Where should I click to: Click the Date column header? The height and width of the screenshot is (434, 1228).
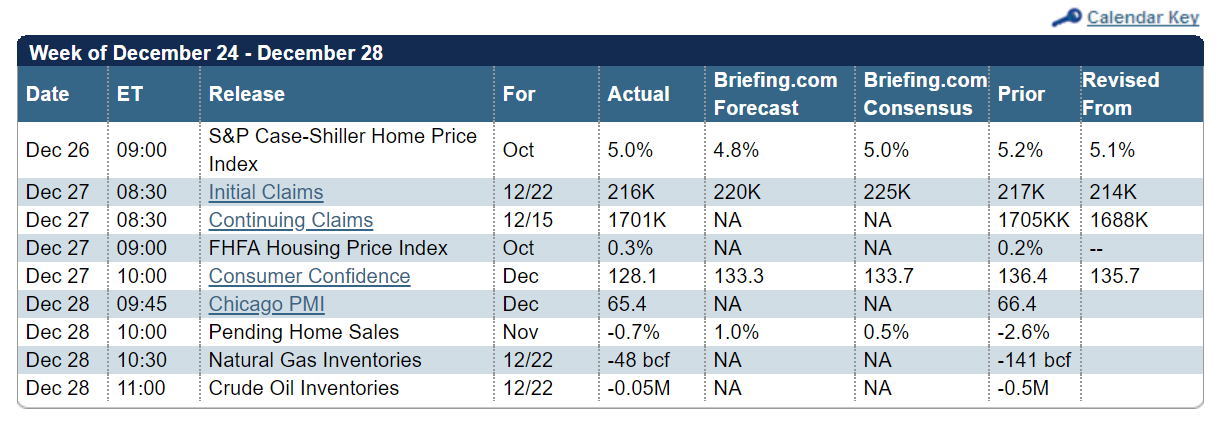48,94
